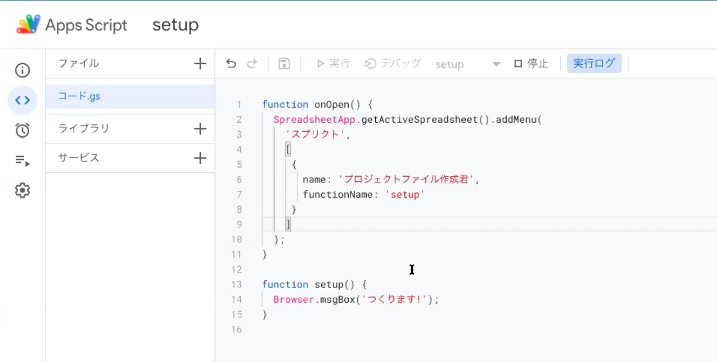Click the project title setup
The height and width of the screenshot is (362, 717).
pyautogui.click(x=176, y=25)
